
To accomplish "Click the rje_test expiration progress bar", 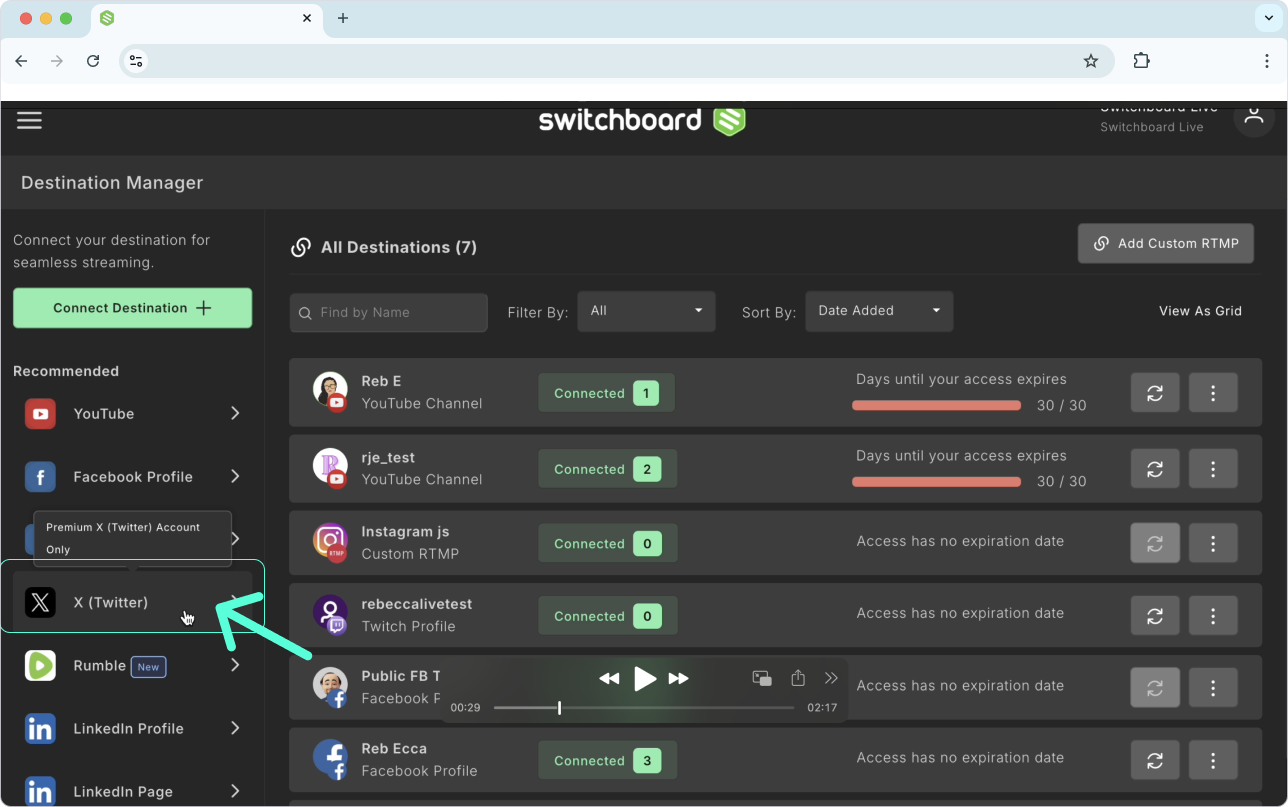I will point(936,481).
